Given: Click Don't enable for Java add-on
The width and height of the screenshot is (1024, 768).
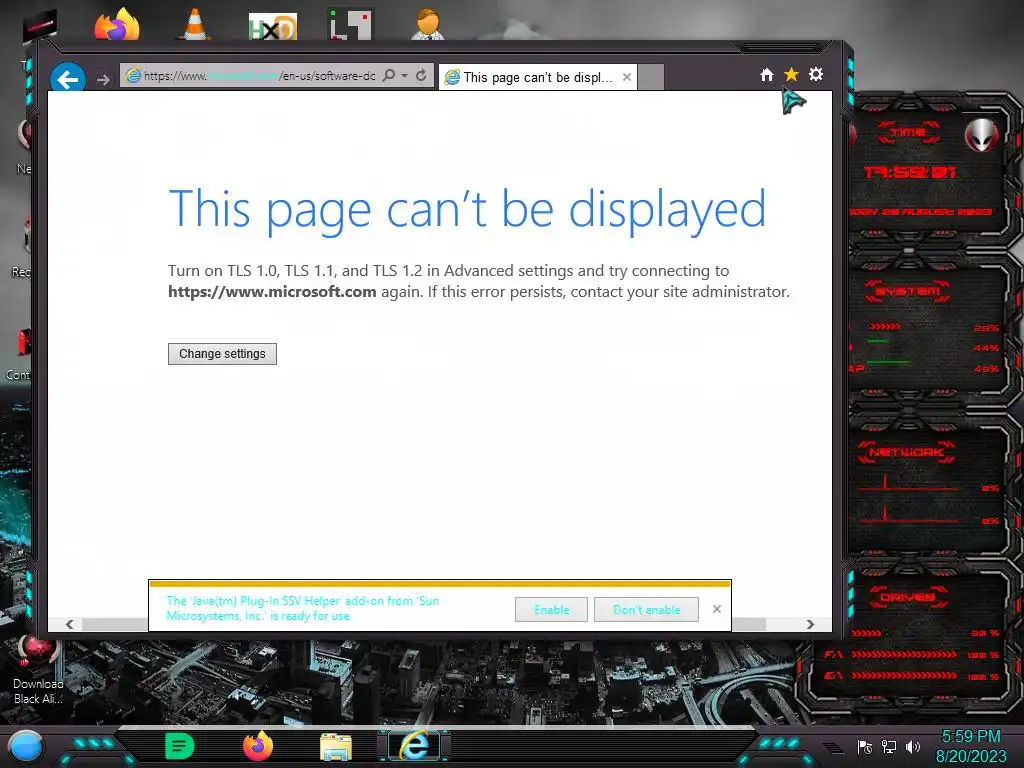Looking at the screenshot, I should [647, 610].
